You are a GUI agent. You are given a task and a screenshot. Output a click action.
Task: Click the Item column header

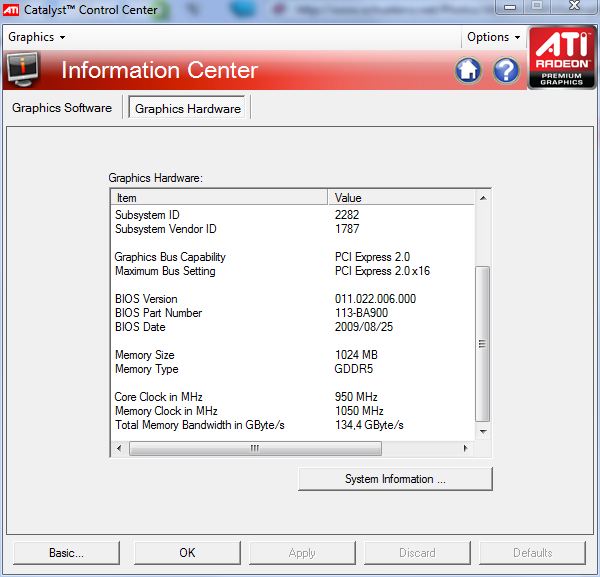click(219, 197)
